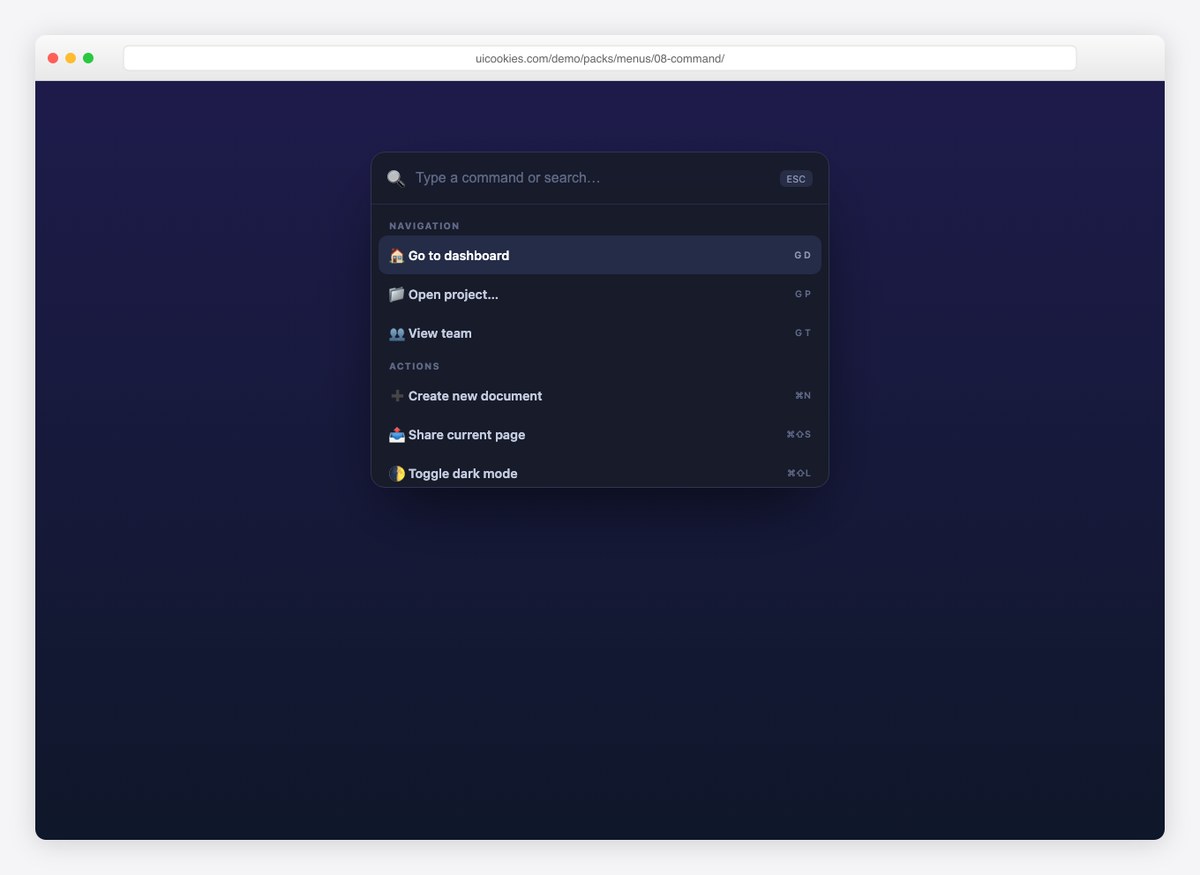The height and width of the screenshot is (875, 1200).
Task: Minimize the window with the yellow button
Action: pyautogui.click(x=70, y=58)
